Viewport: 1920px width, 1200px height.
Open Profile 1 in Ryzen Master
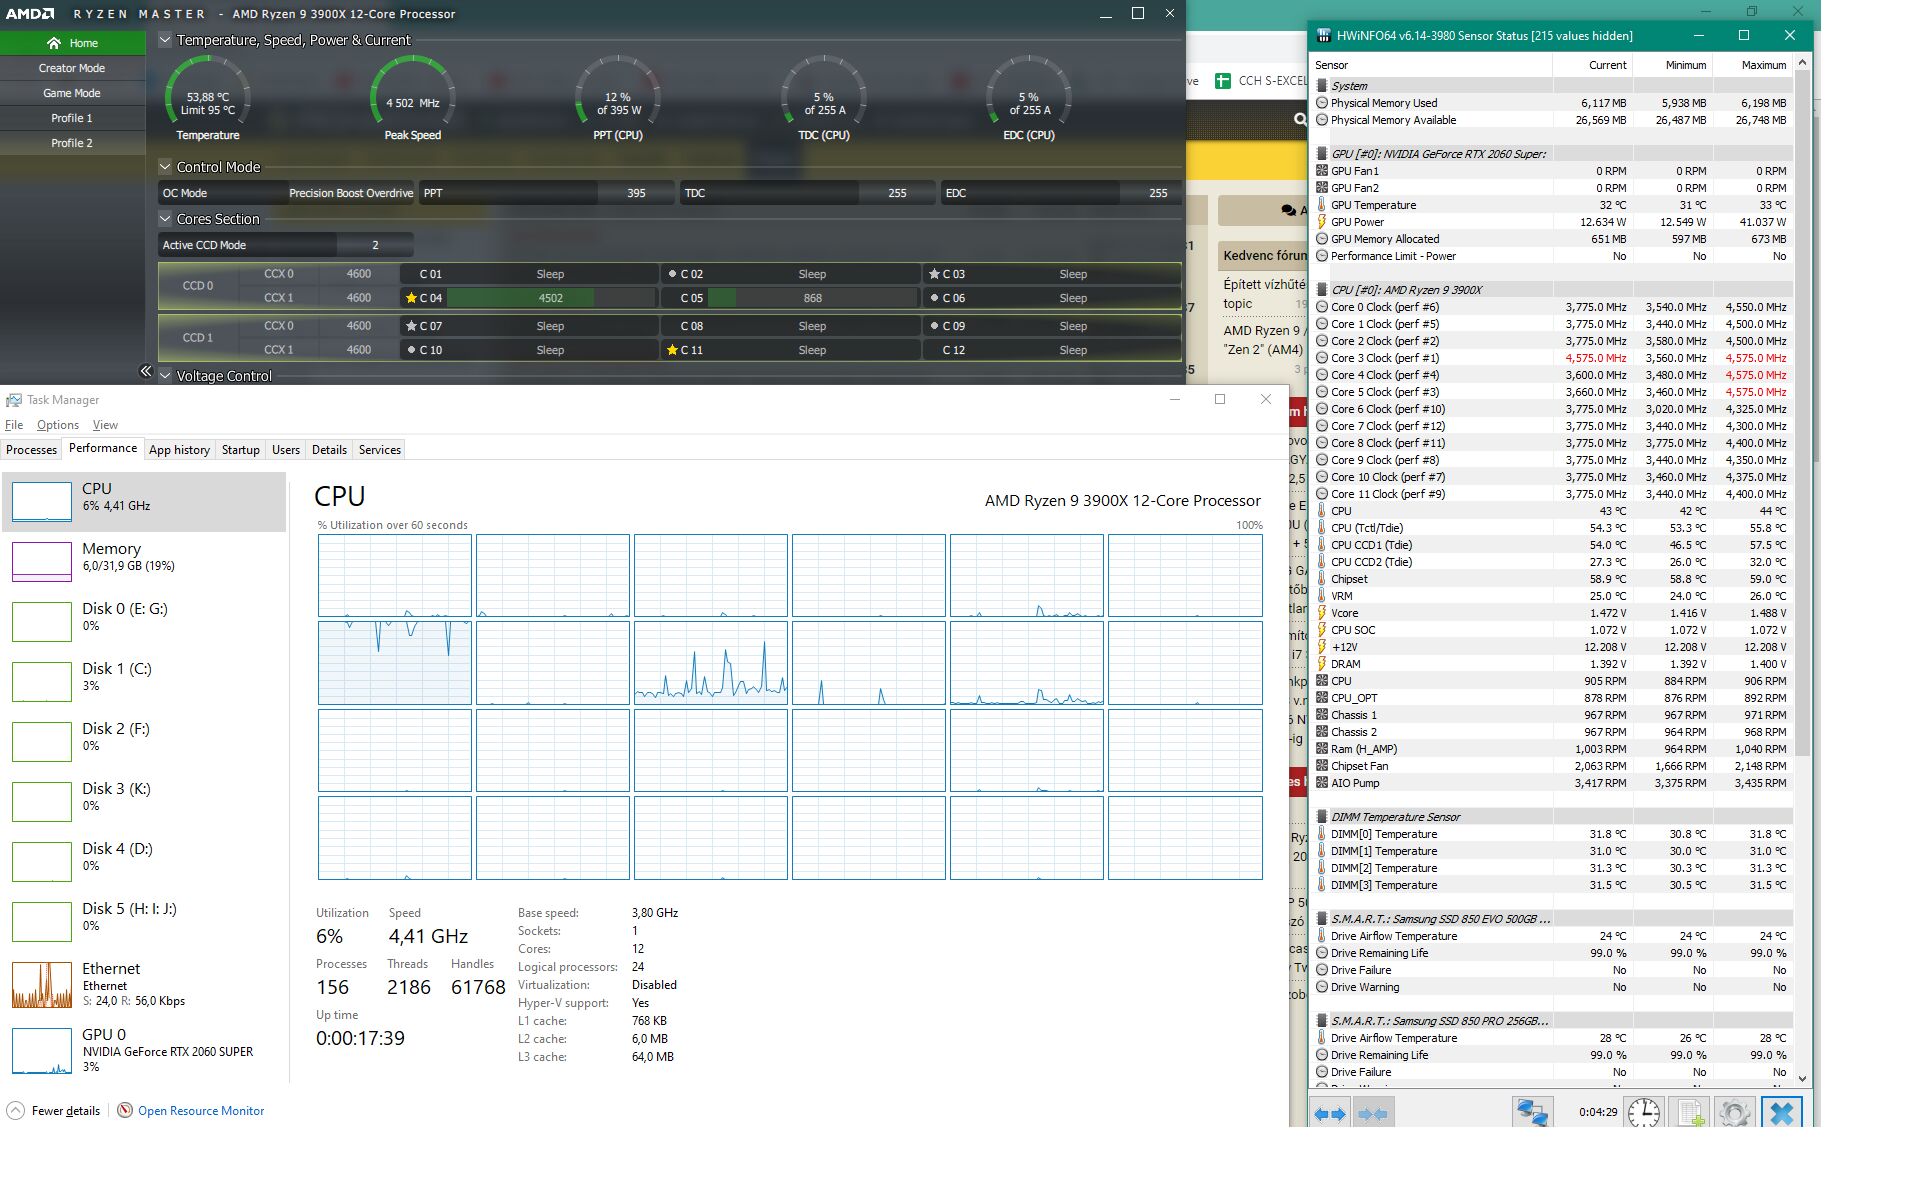[x=72, y=118]
